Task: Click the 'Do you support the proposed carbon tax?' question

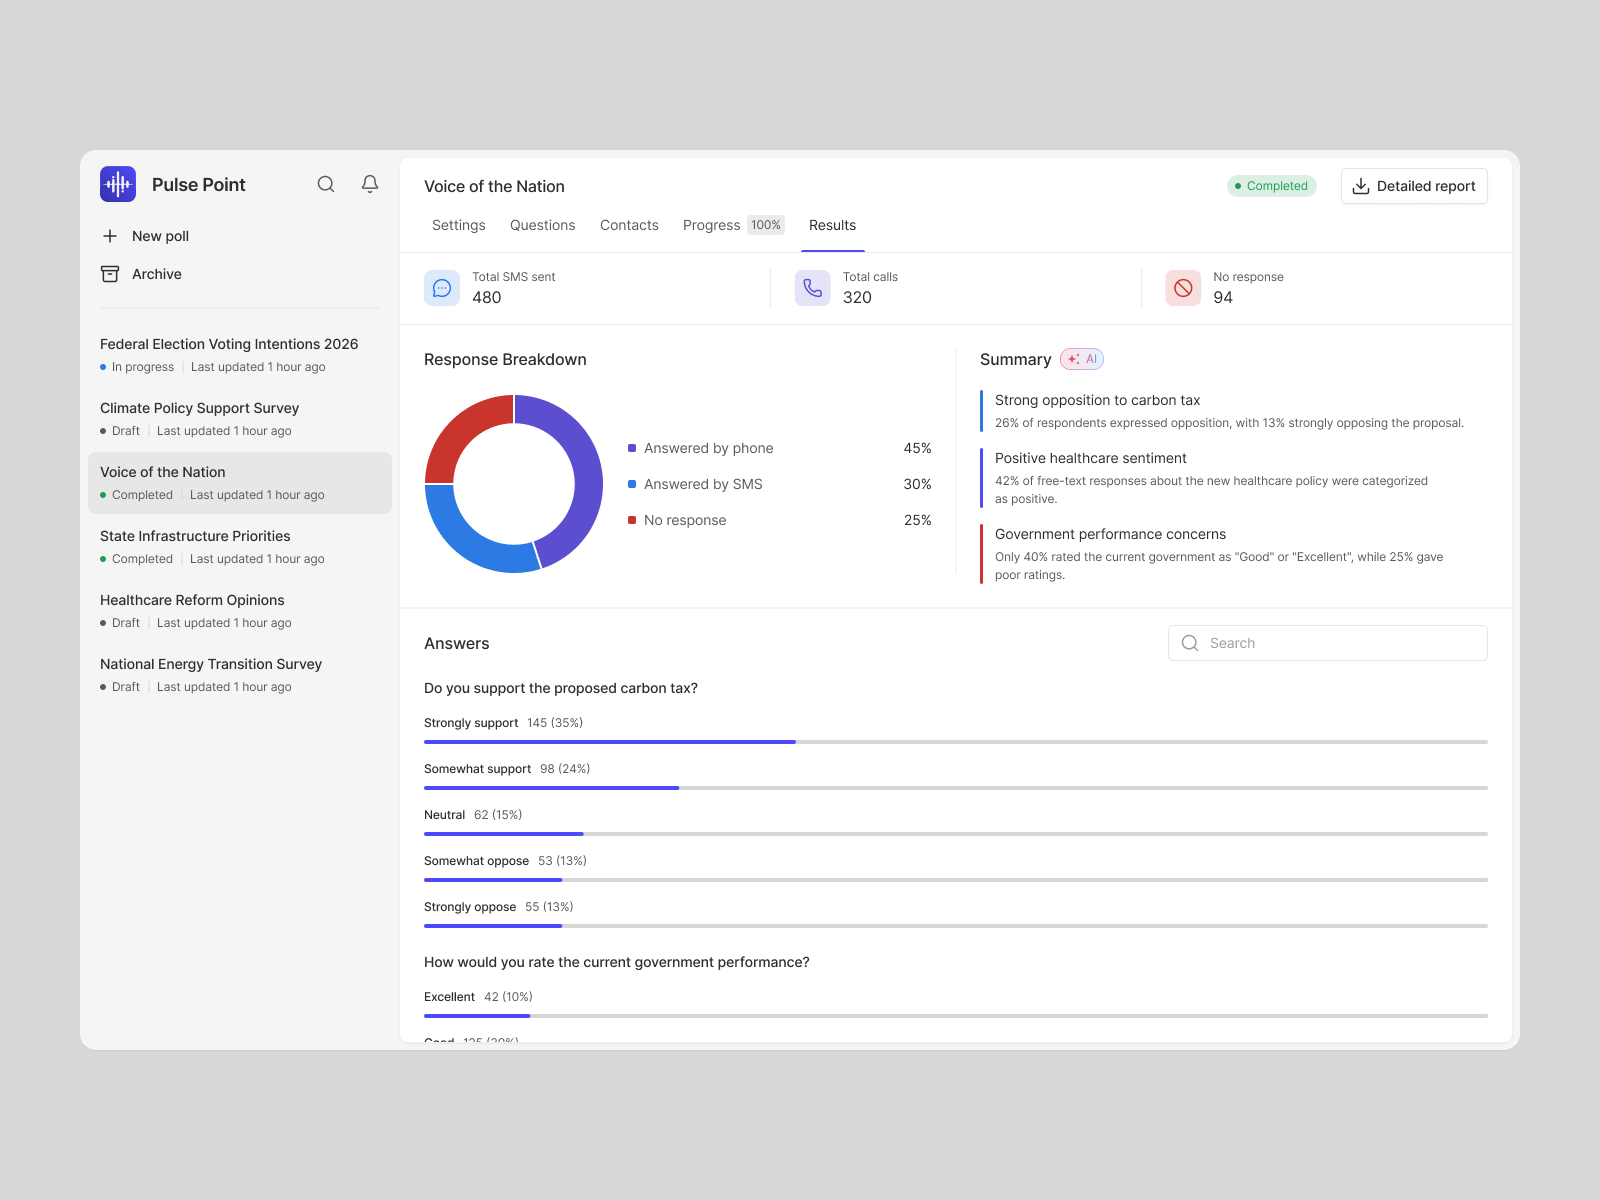Action: [561, 688]
